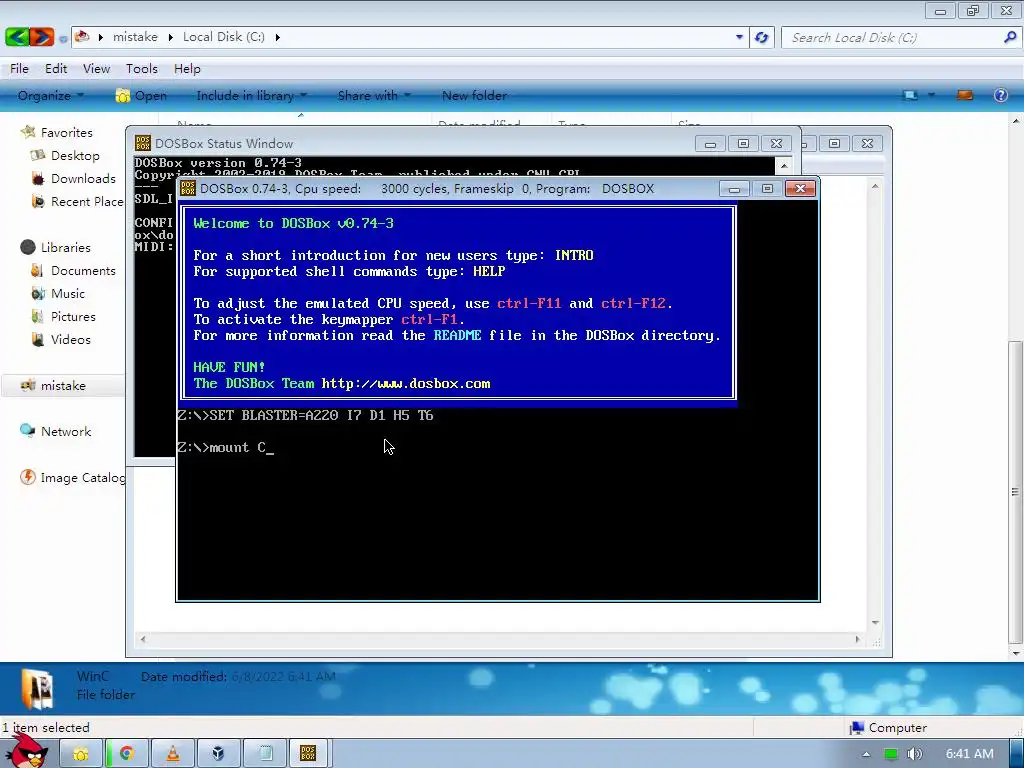The image size is (1024, 768).
Task: Go forward with the orange arrow
Action: [42, 37]
